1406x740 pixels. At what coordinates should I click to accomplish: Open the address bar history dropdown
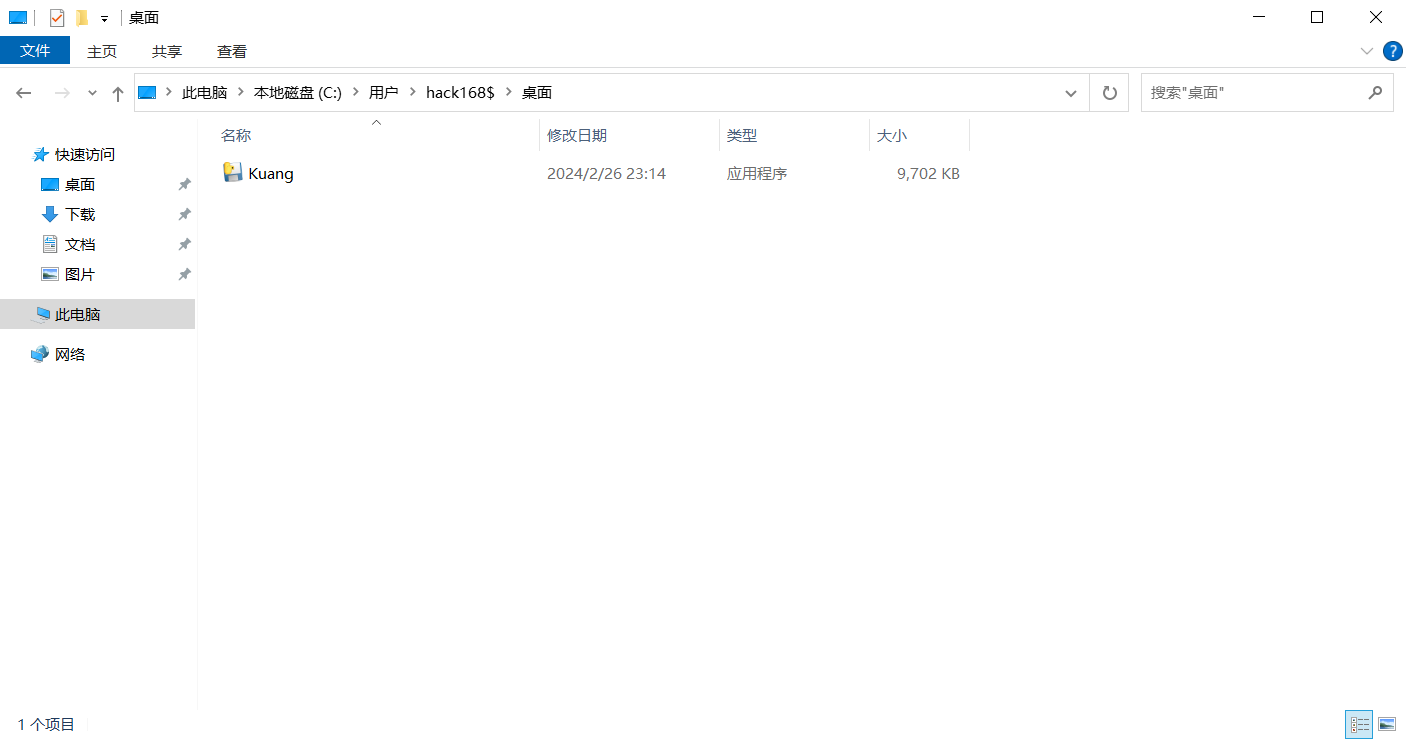pos(1070,92)
